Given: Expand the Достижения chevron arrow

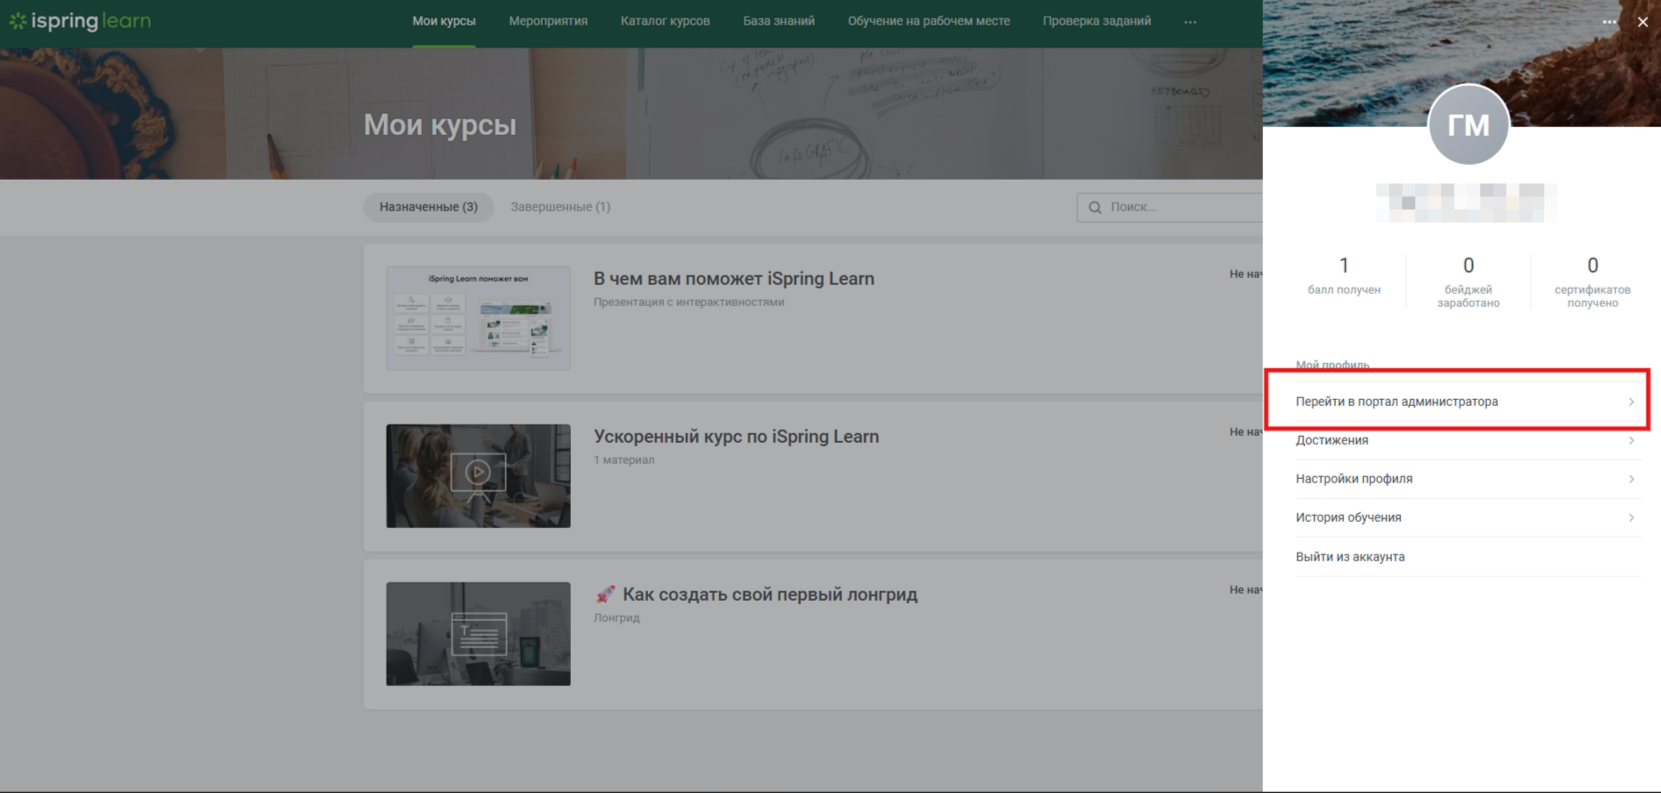Looking at the screenshot, I should coord(1631,441).
